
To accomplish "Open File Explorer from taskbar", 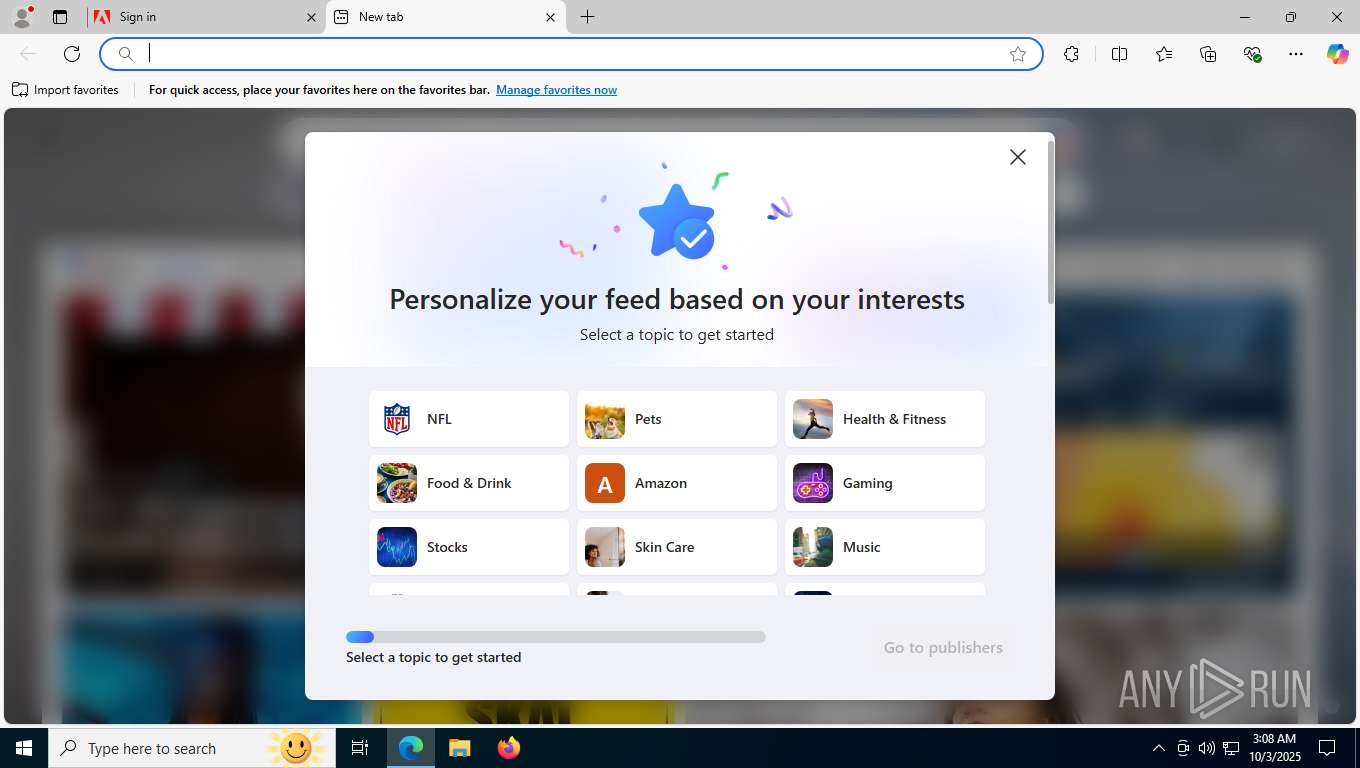I will click(459, 748).
